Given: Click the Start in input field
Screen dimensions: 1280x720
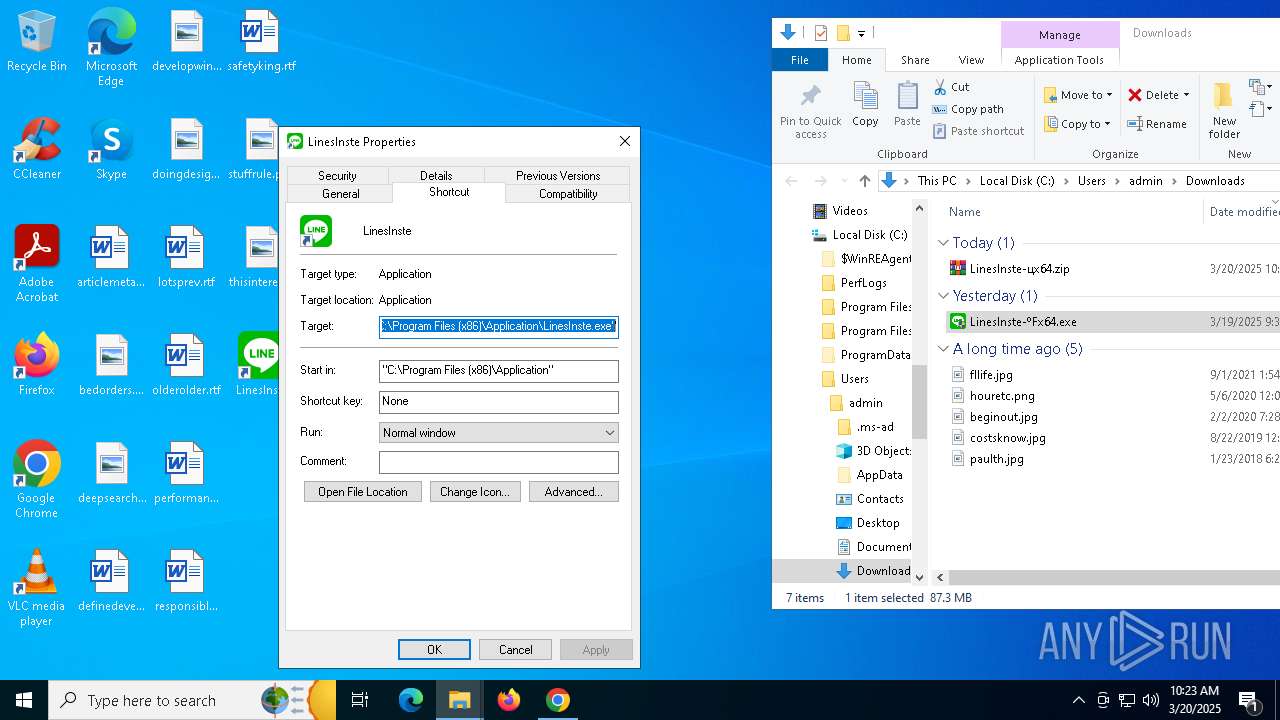Looking at the screenshot, I should click(x=499, y=370).
